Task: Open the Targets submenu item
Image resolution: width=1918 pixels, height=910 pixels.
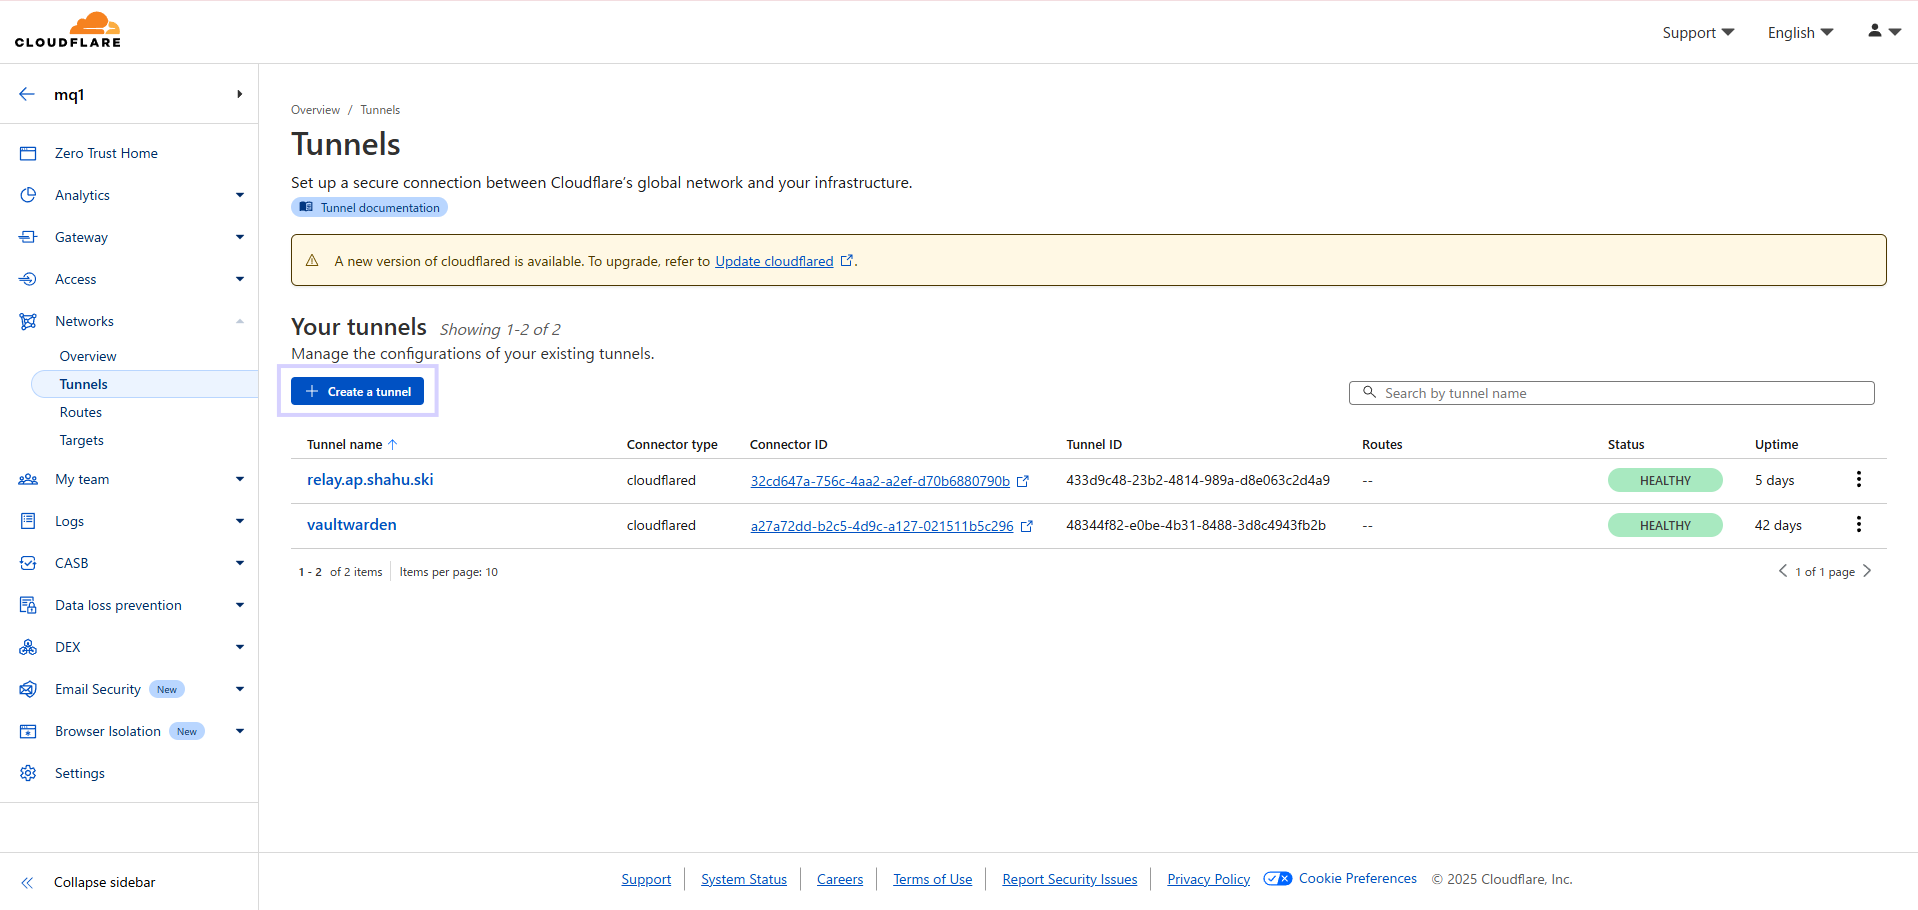Action: click(x=82, y=440)
